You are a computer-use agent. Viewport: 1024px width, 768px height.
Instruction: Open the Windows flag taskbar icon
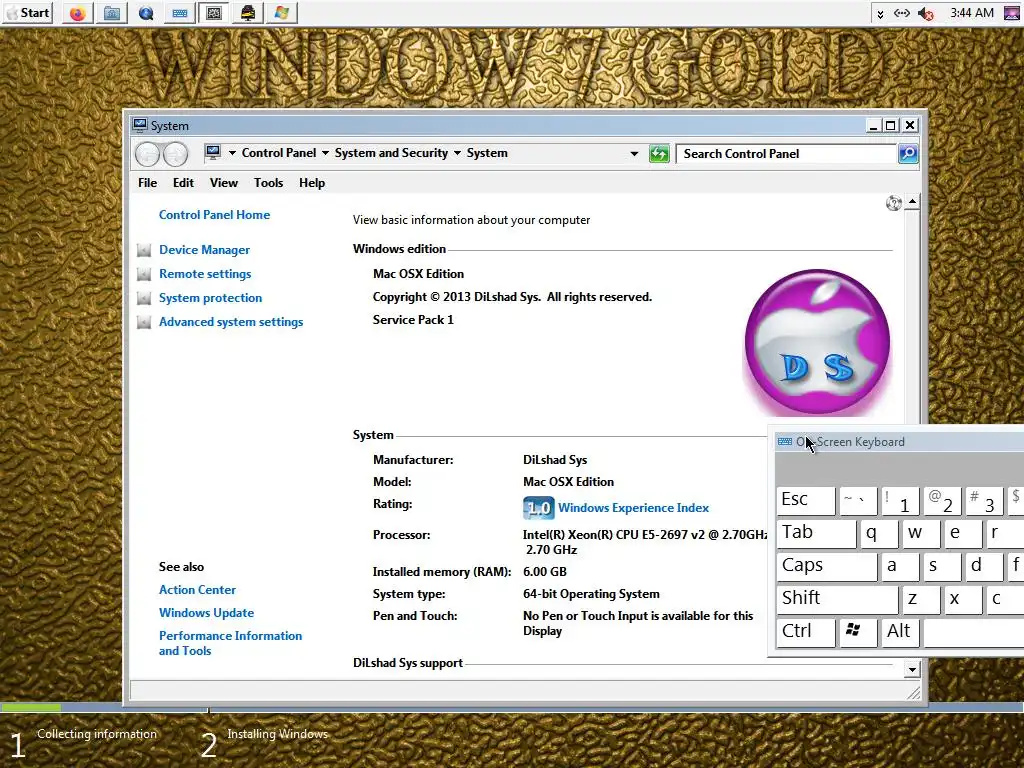281,13
